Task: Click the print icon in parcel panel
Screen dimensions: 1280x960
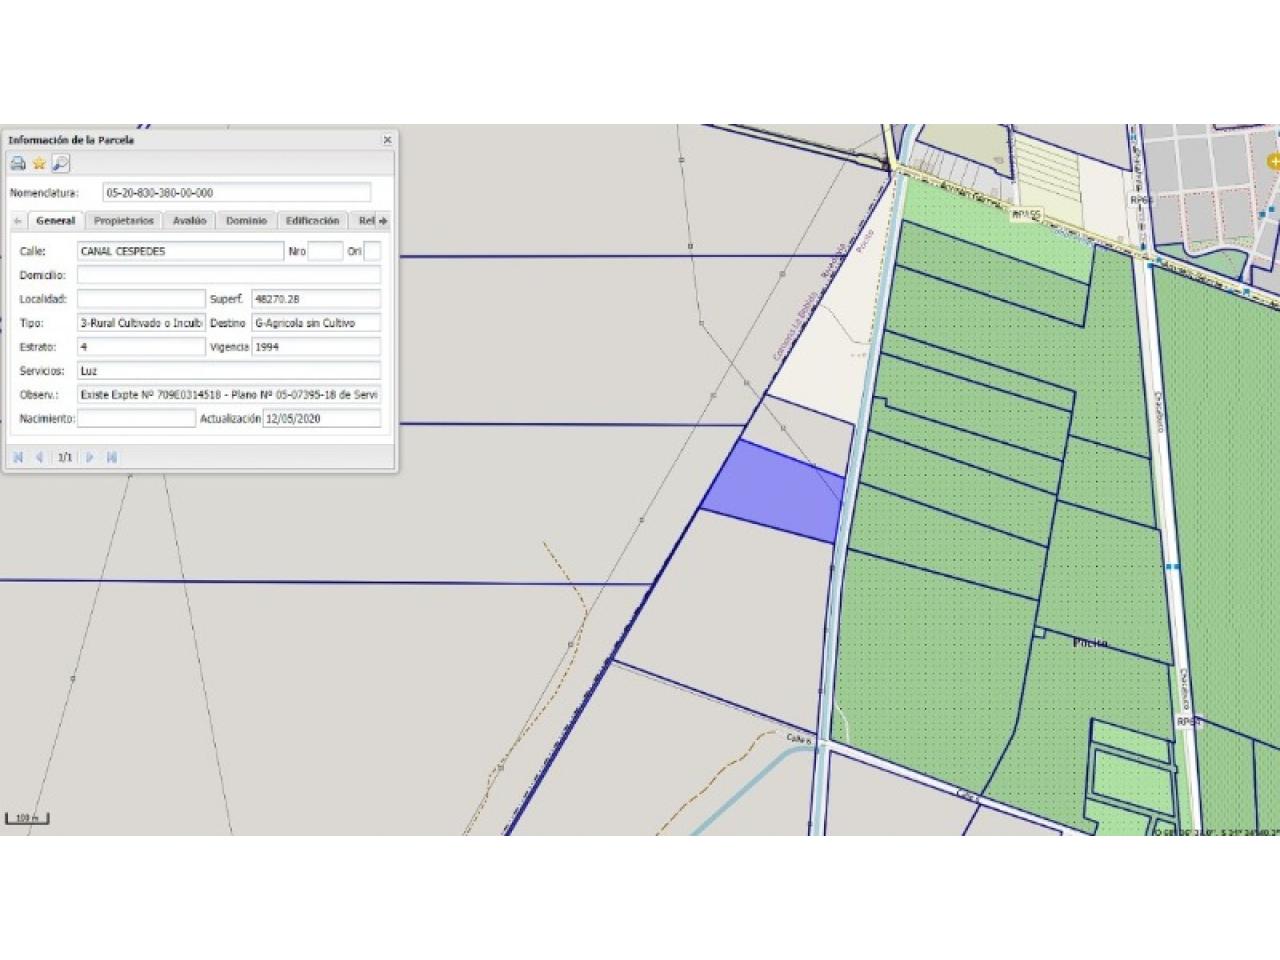Action: [18, 163]
